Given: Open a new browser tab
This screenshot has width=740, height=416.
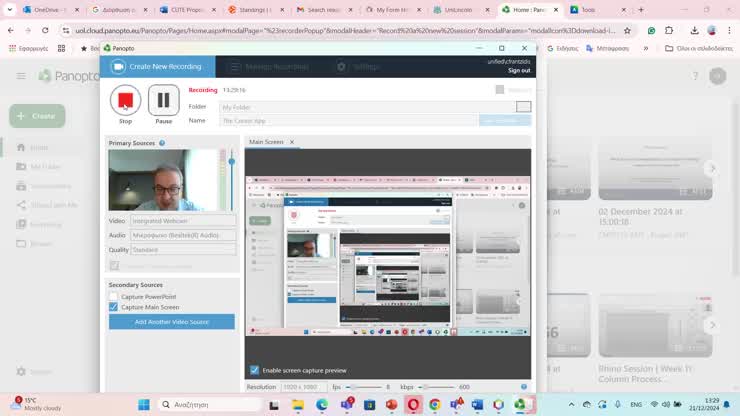Looking at the screenshot, I should coord(641,9).
